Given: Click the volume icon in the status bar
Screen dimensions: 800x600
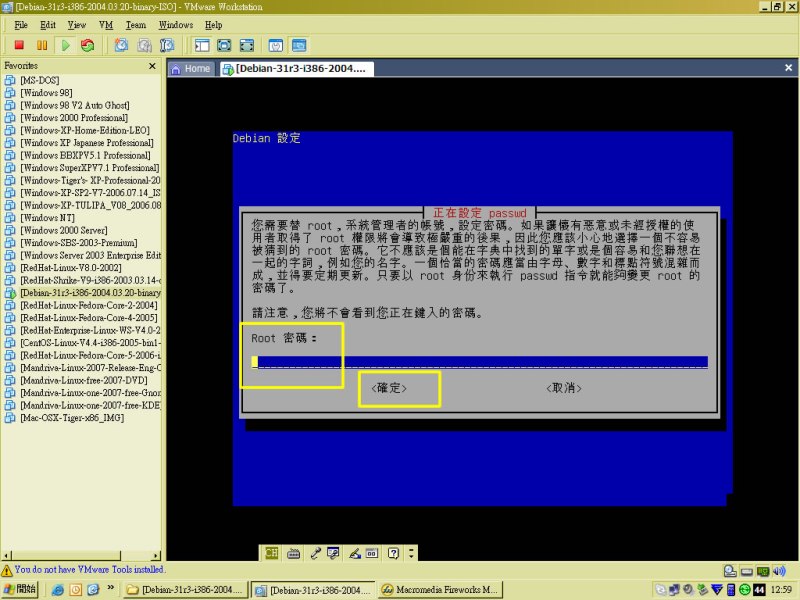Looking at the screenshot, I should pyautogui.click(x=779, y=571).
